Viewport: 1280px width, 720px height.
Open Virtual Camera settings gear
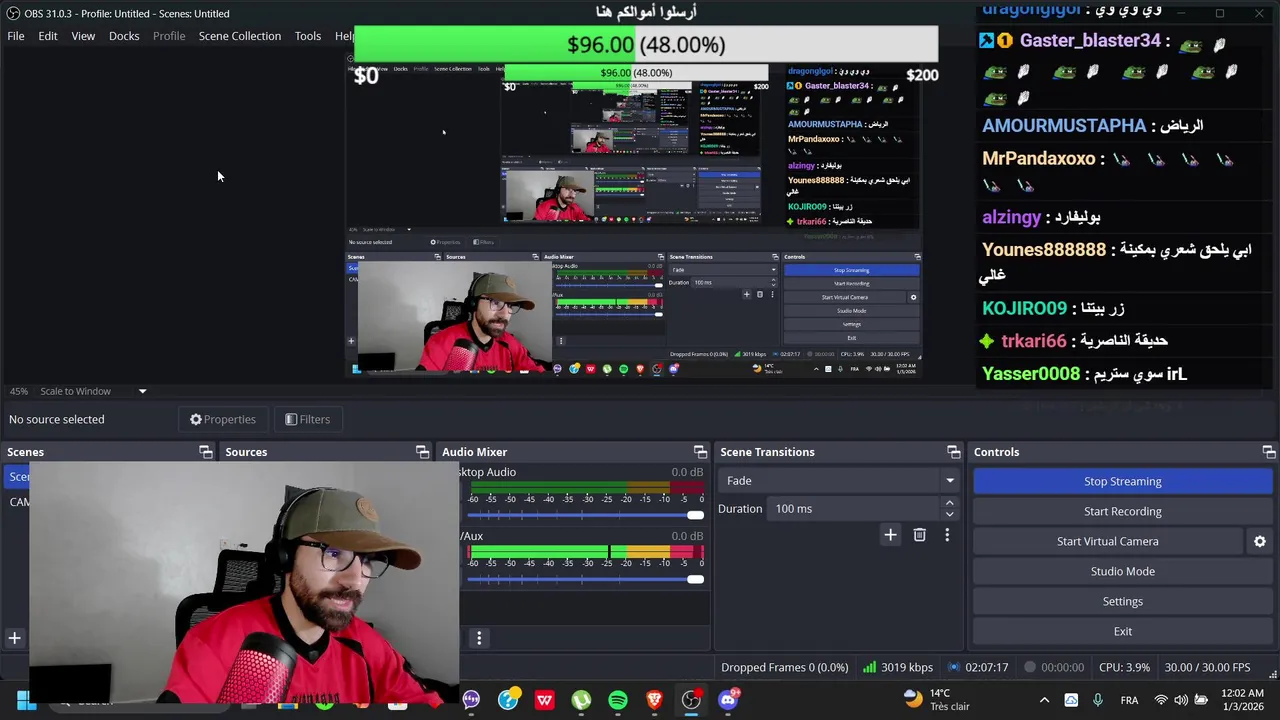1260,541
